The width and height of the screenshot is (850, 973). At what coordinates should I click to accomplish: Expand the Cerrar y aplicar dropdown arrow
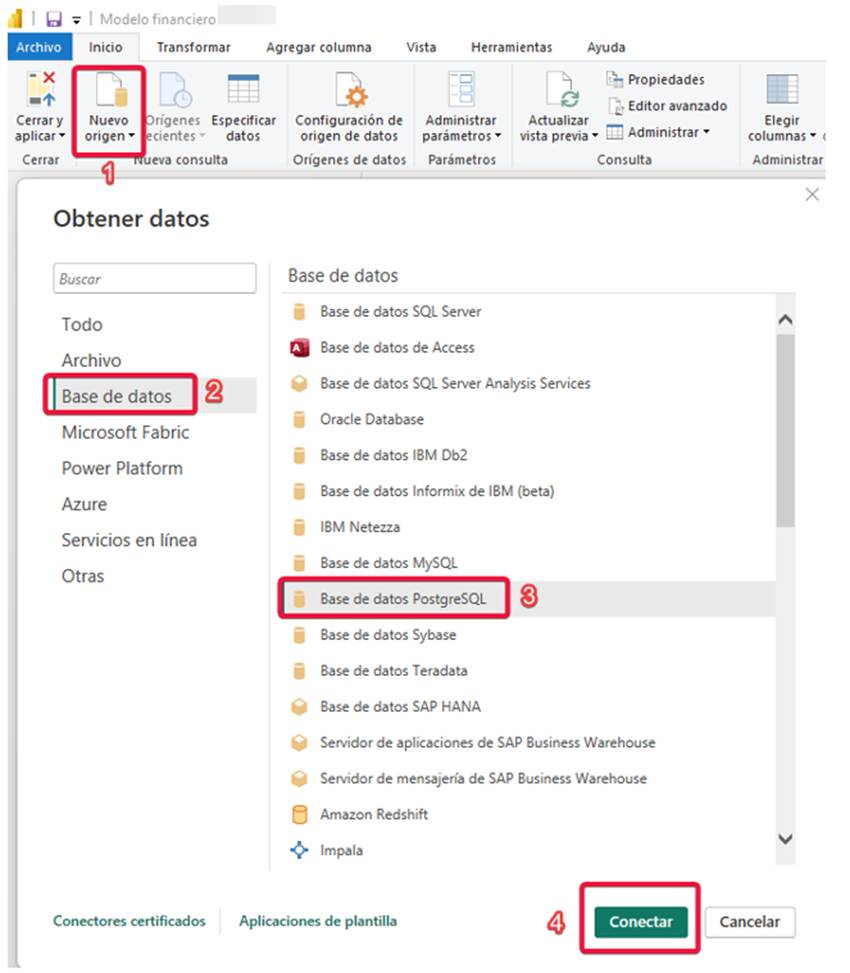[x=62, y=135]
